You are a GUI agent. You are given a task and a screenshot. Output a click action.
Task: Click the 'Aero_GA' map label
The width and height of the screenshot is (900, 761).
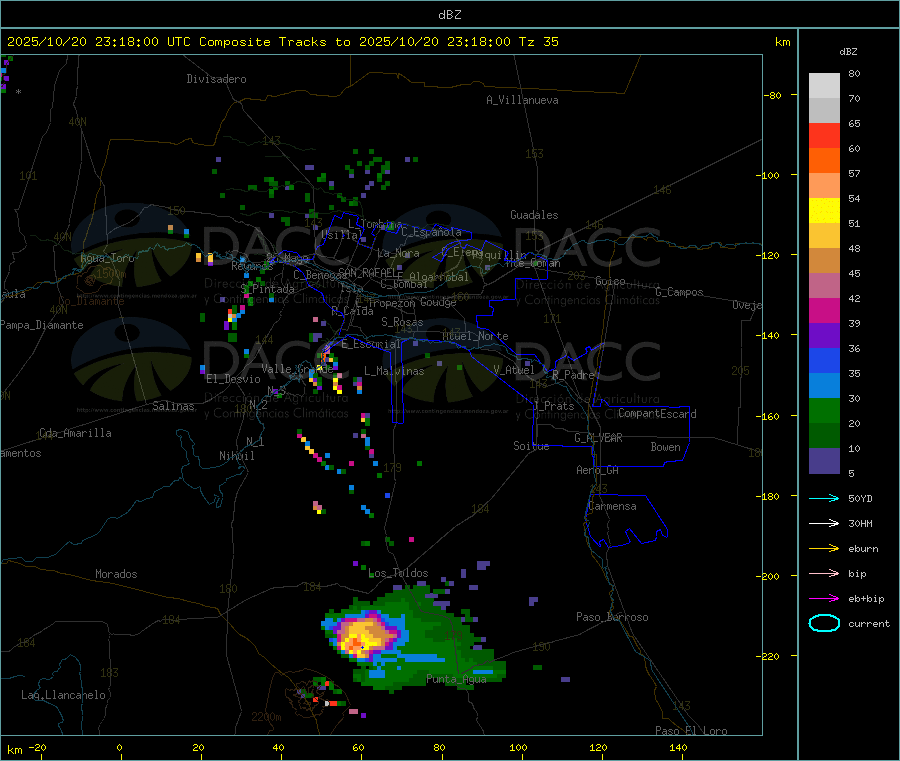tap(598, 470)
